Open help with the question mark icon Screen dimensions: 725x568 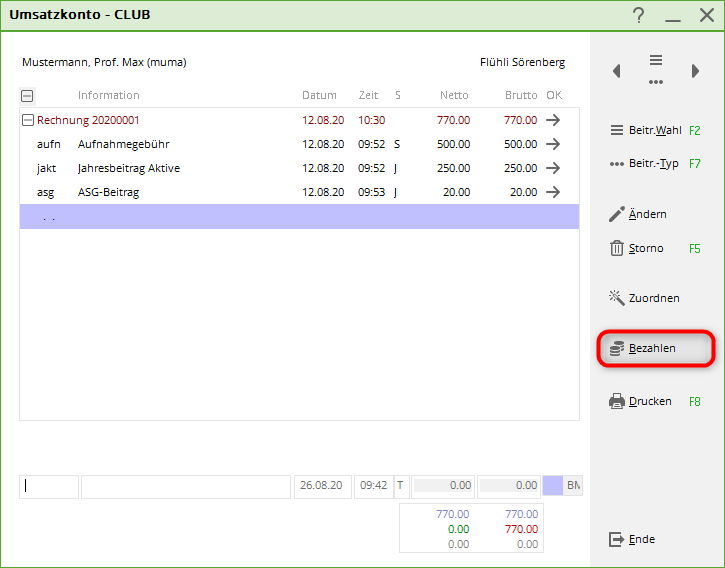[x=639, y=14]
